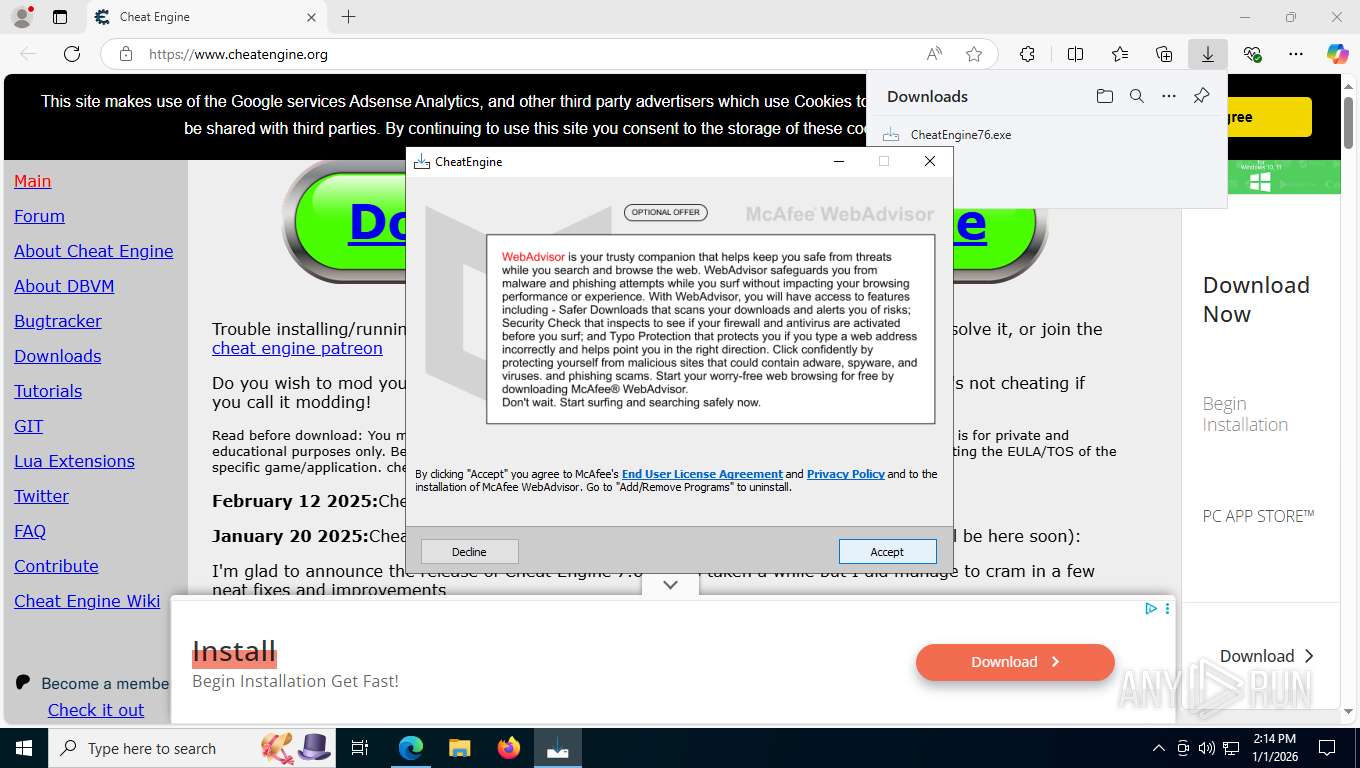Click orange Download button in ad

[x=1015, y=662]
